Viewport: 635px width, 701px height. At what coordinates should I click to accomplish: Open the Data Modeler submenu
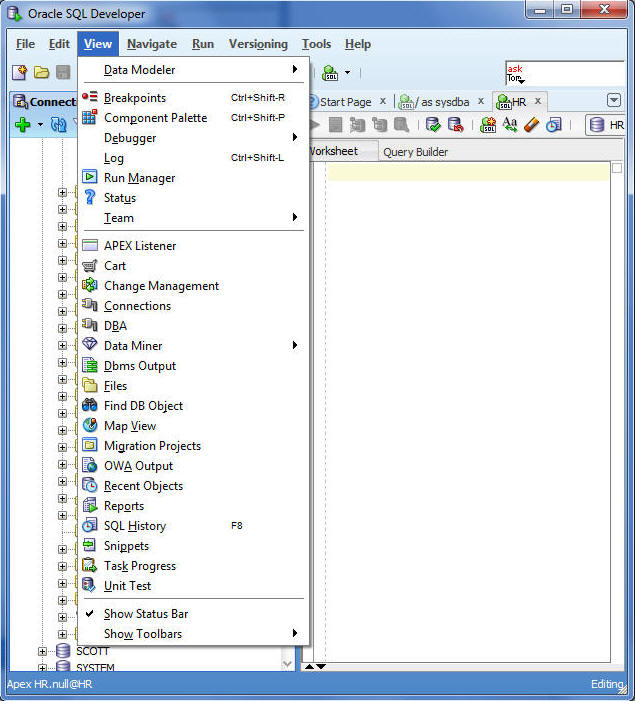pos(140,70)
